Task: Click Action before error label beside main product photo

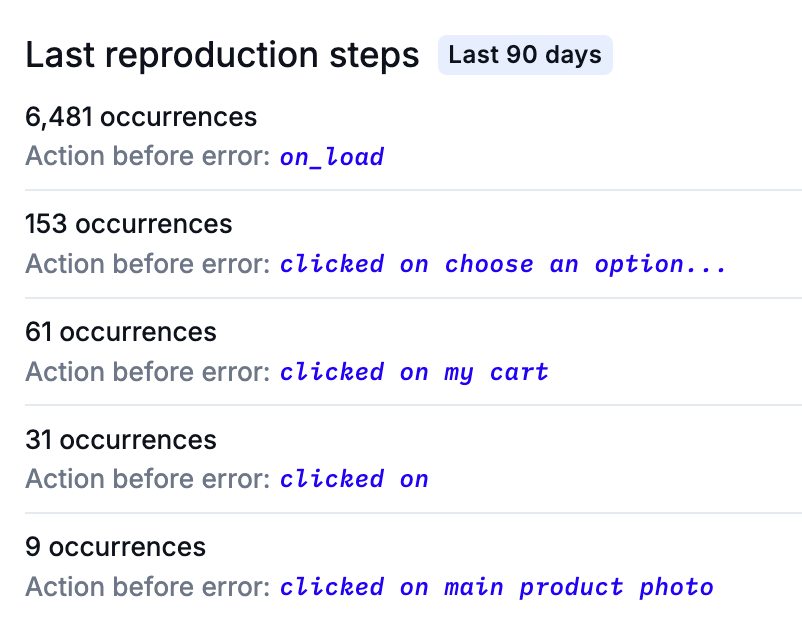Action: 147,587
